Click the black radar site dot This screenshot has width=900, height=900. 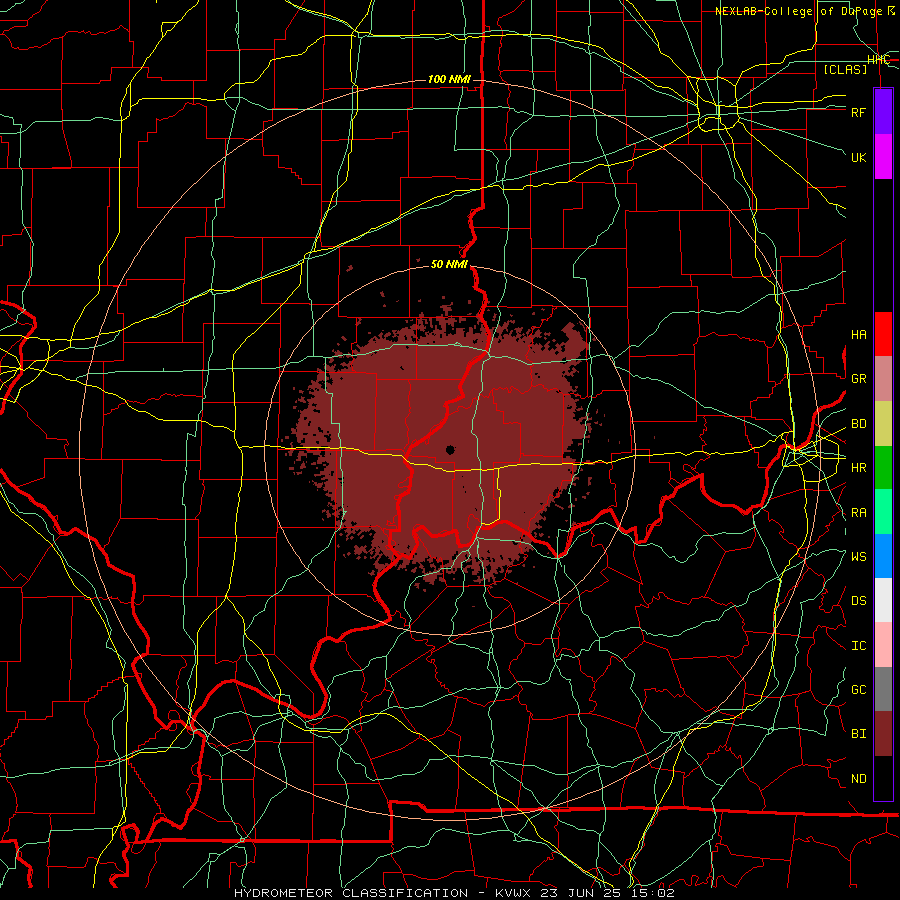click(450, 450)
